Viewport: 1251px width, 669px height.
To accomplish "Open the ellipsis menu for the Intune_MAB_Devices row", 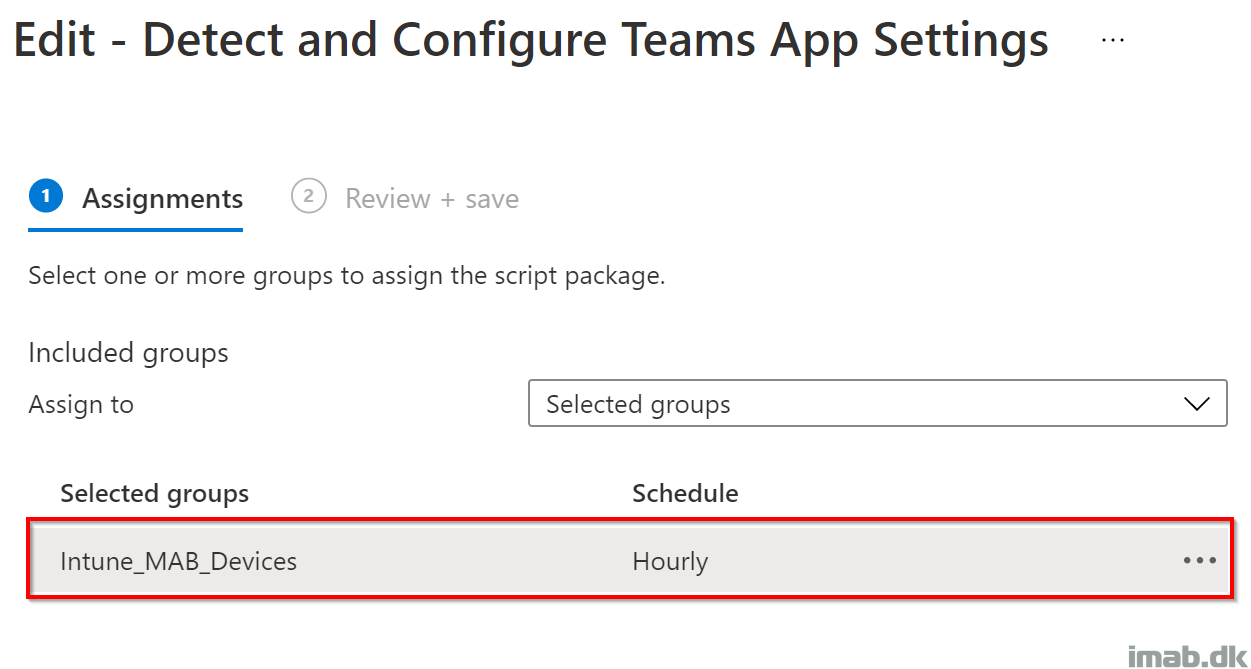I will point(1200,561).
